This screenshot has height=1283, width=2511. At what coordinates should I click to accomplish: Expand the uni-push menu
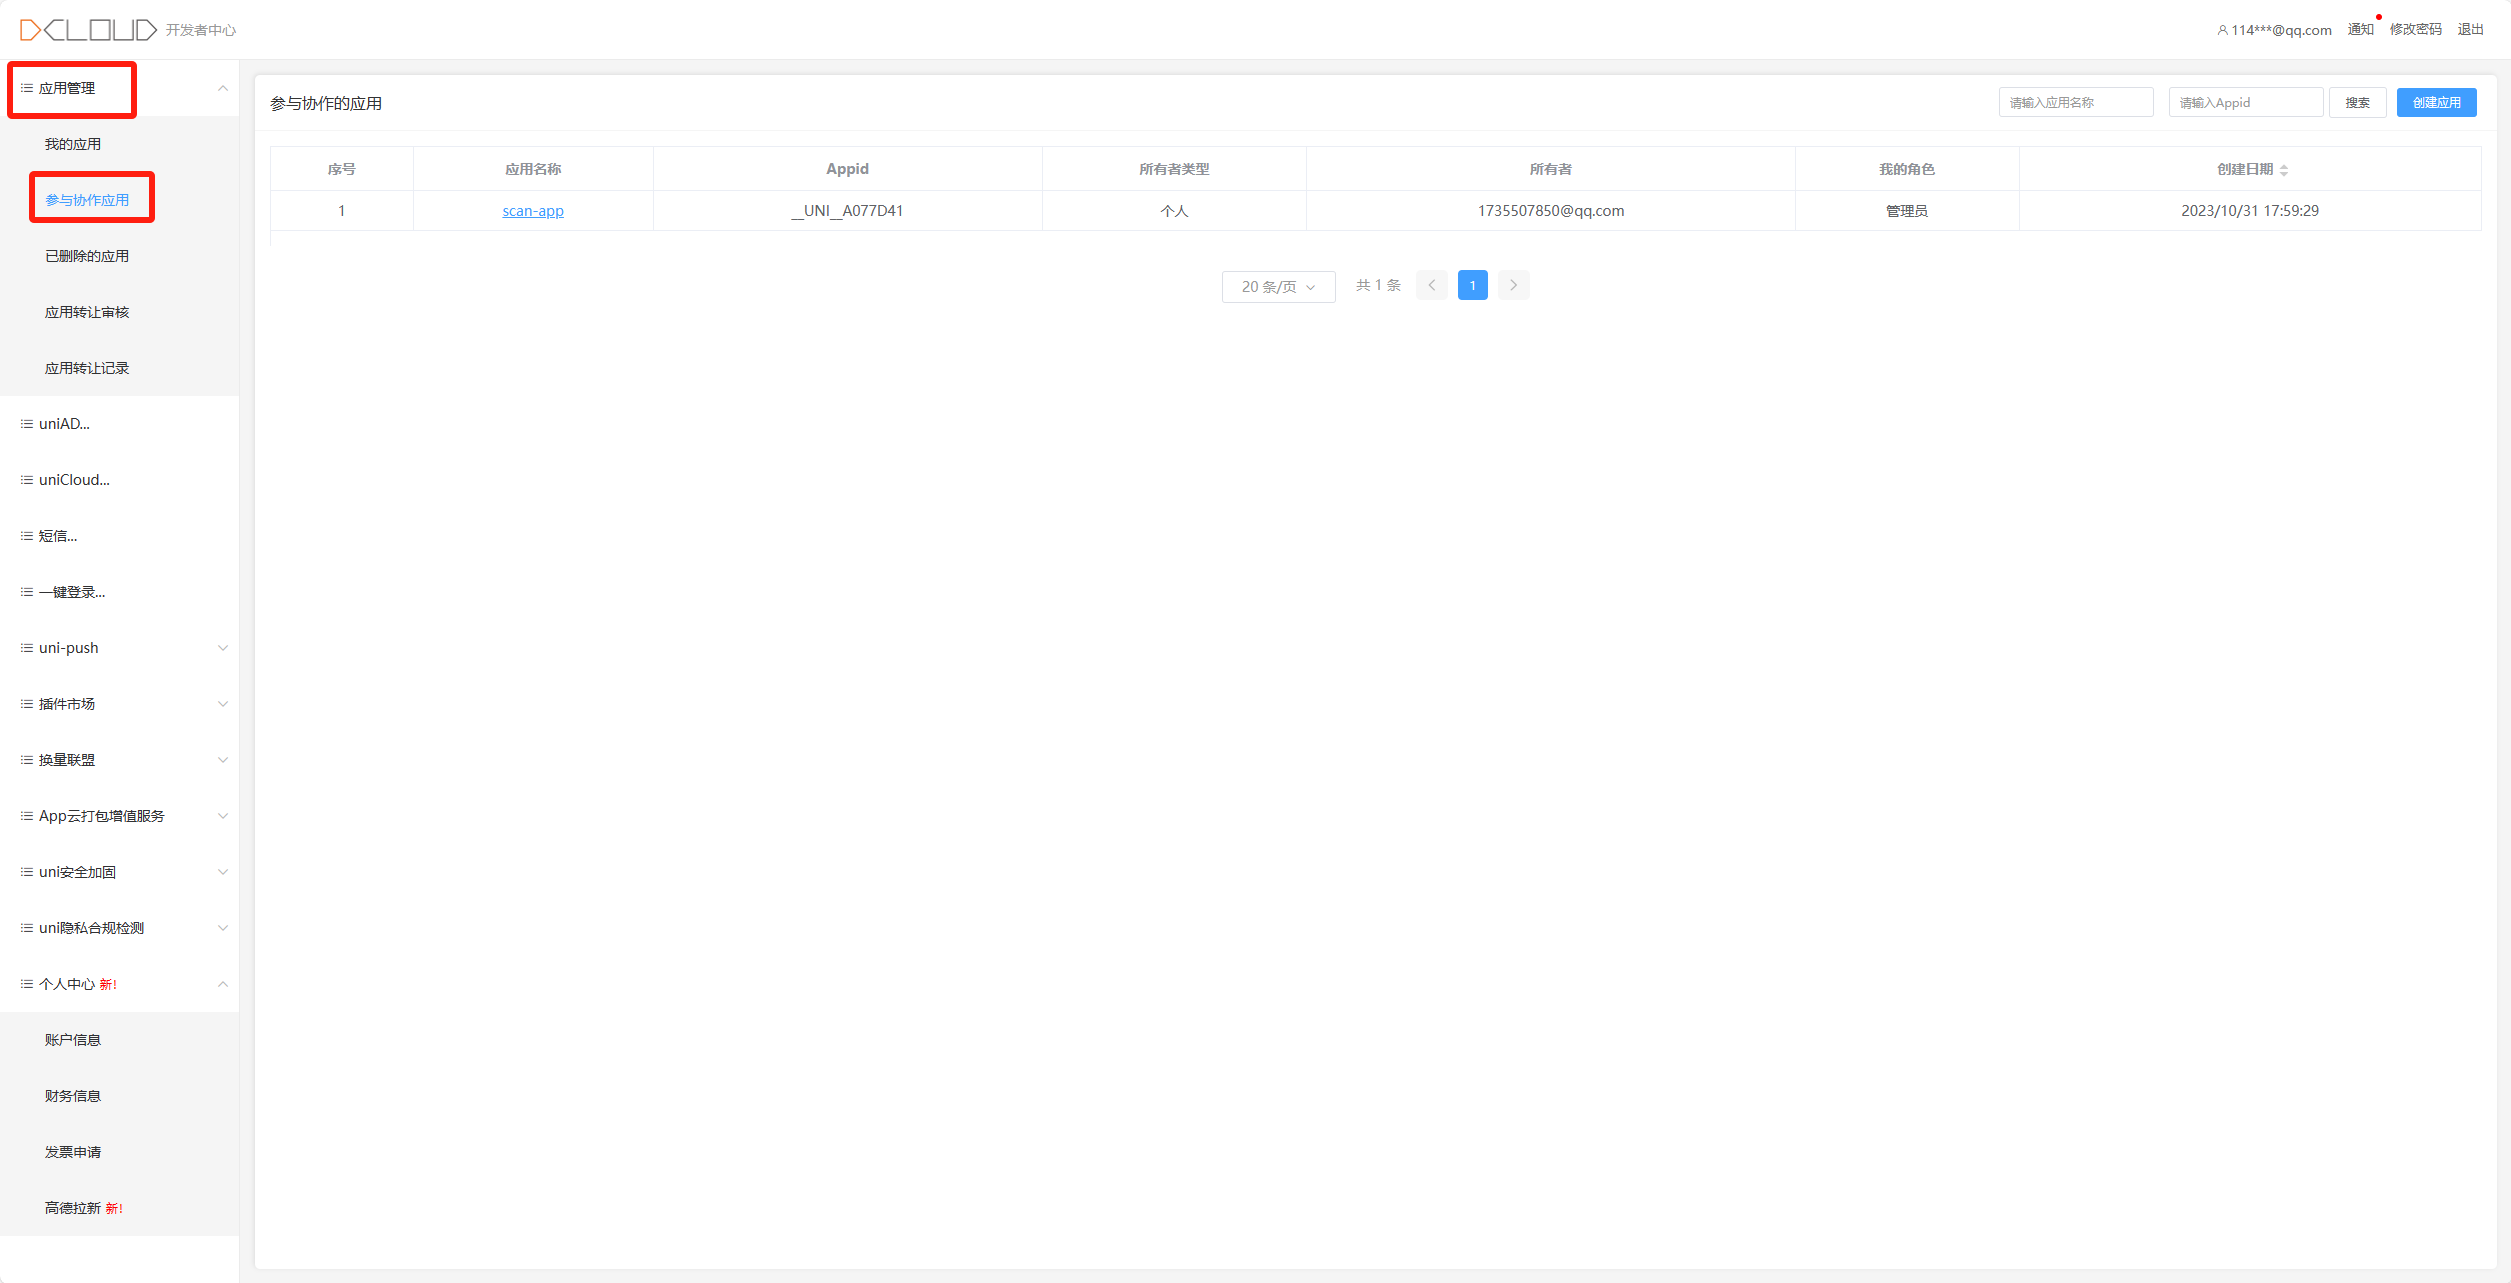[x=223, y=648]
